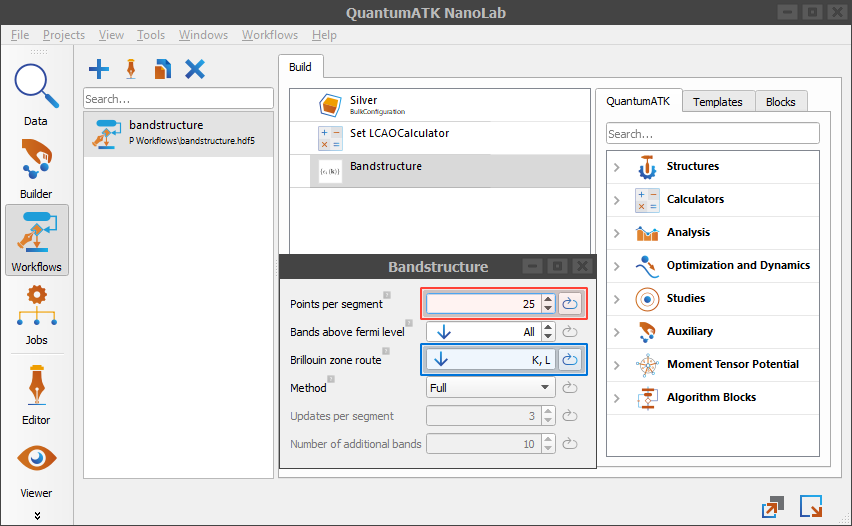Click the Studies category icon
The height and width of the screenshot is (526, 852).
(x=647, y=299)
